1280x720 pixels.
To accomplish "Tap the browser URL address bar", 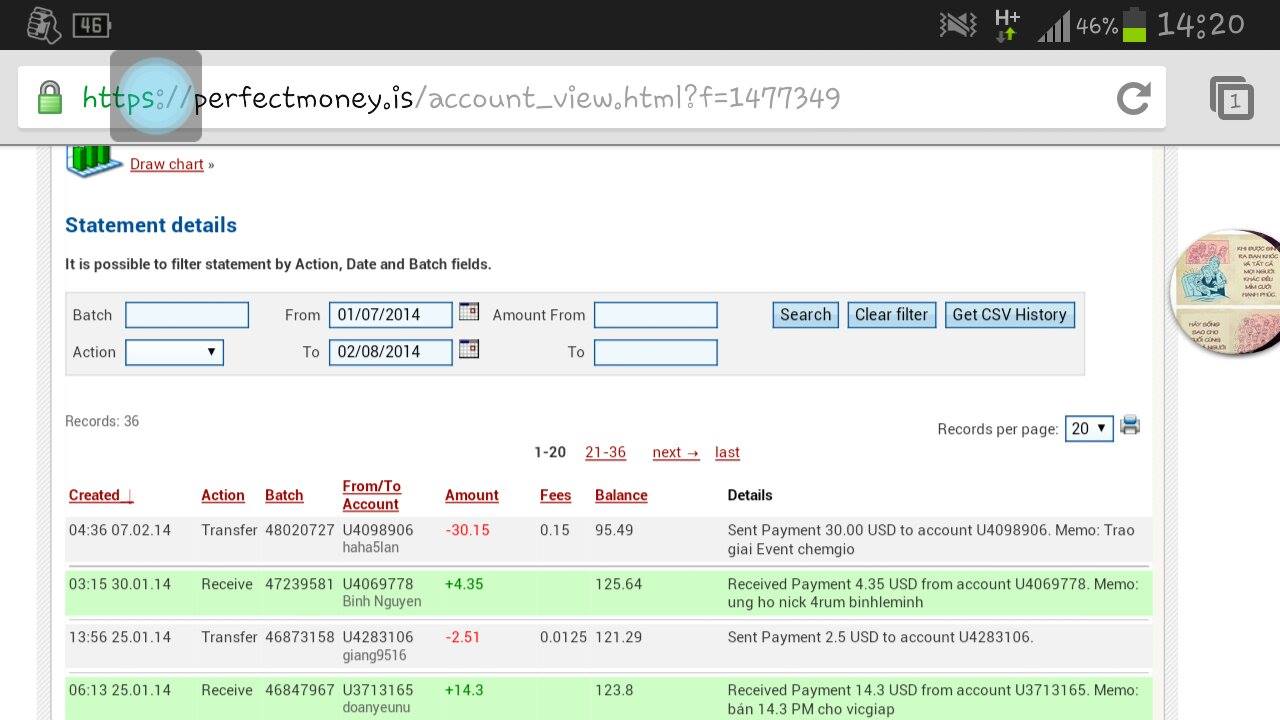I will [x=591, y=98].
